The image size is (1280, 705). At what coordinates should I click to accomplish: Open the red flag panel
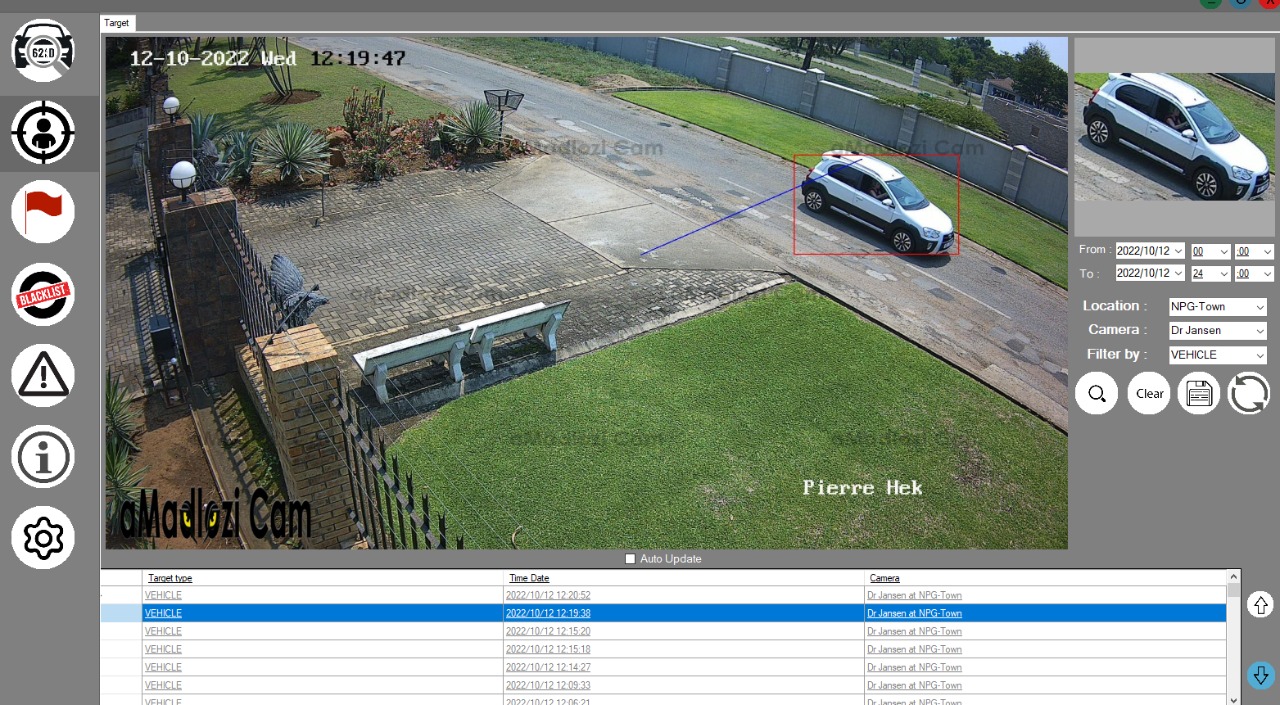tap(43, 211)
